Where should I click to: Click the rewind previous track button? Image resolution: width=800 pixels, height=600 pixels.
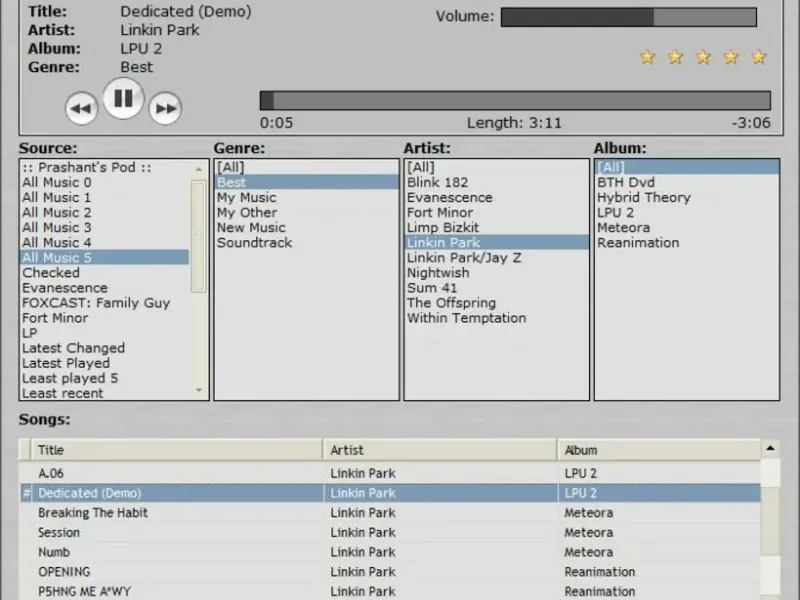[82, 108]
